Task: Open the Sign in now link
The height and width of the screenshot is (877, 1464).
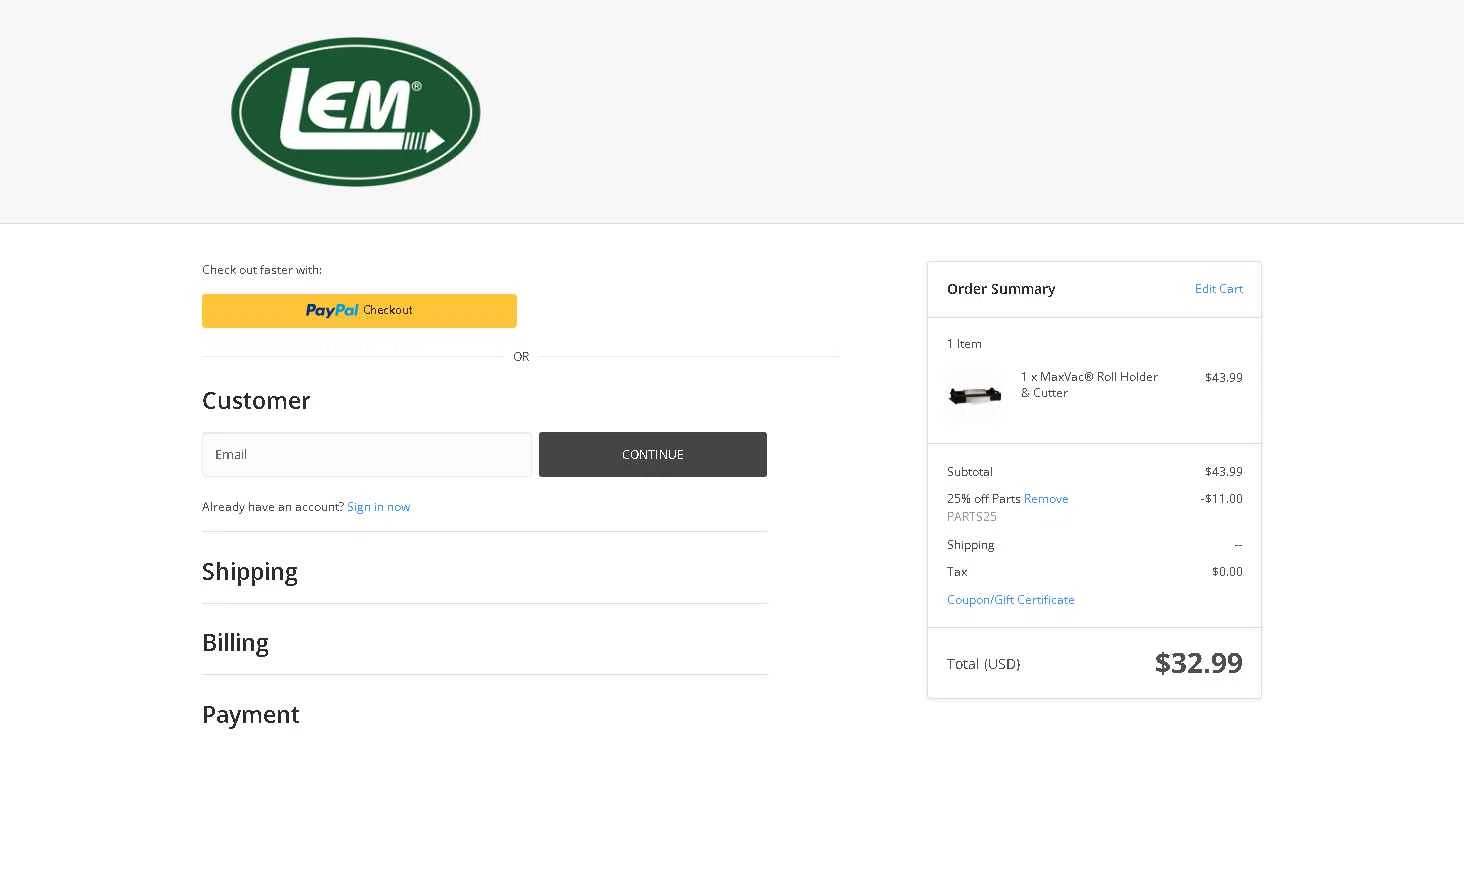Action: point(378,507)
